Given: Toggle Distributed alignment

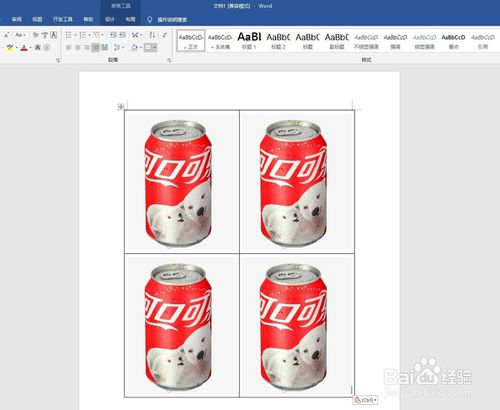Looking at the screenshot, I should (105, 48).
